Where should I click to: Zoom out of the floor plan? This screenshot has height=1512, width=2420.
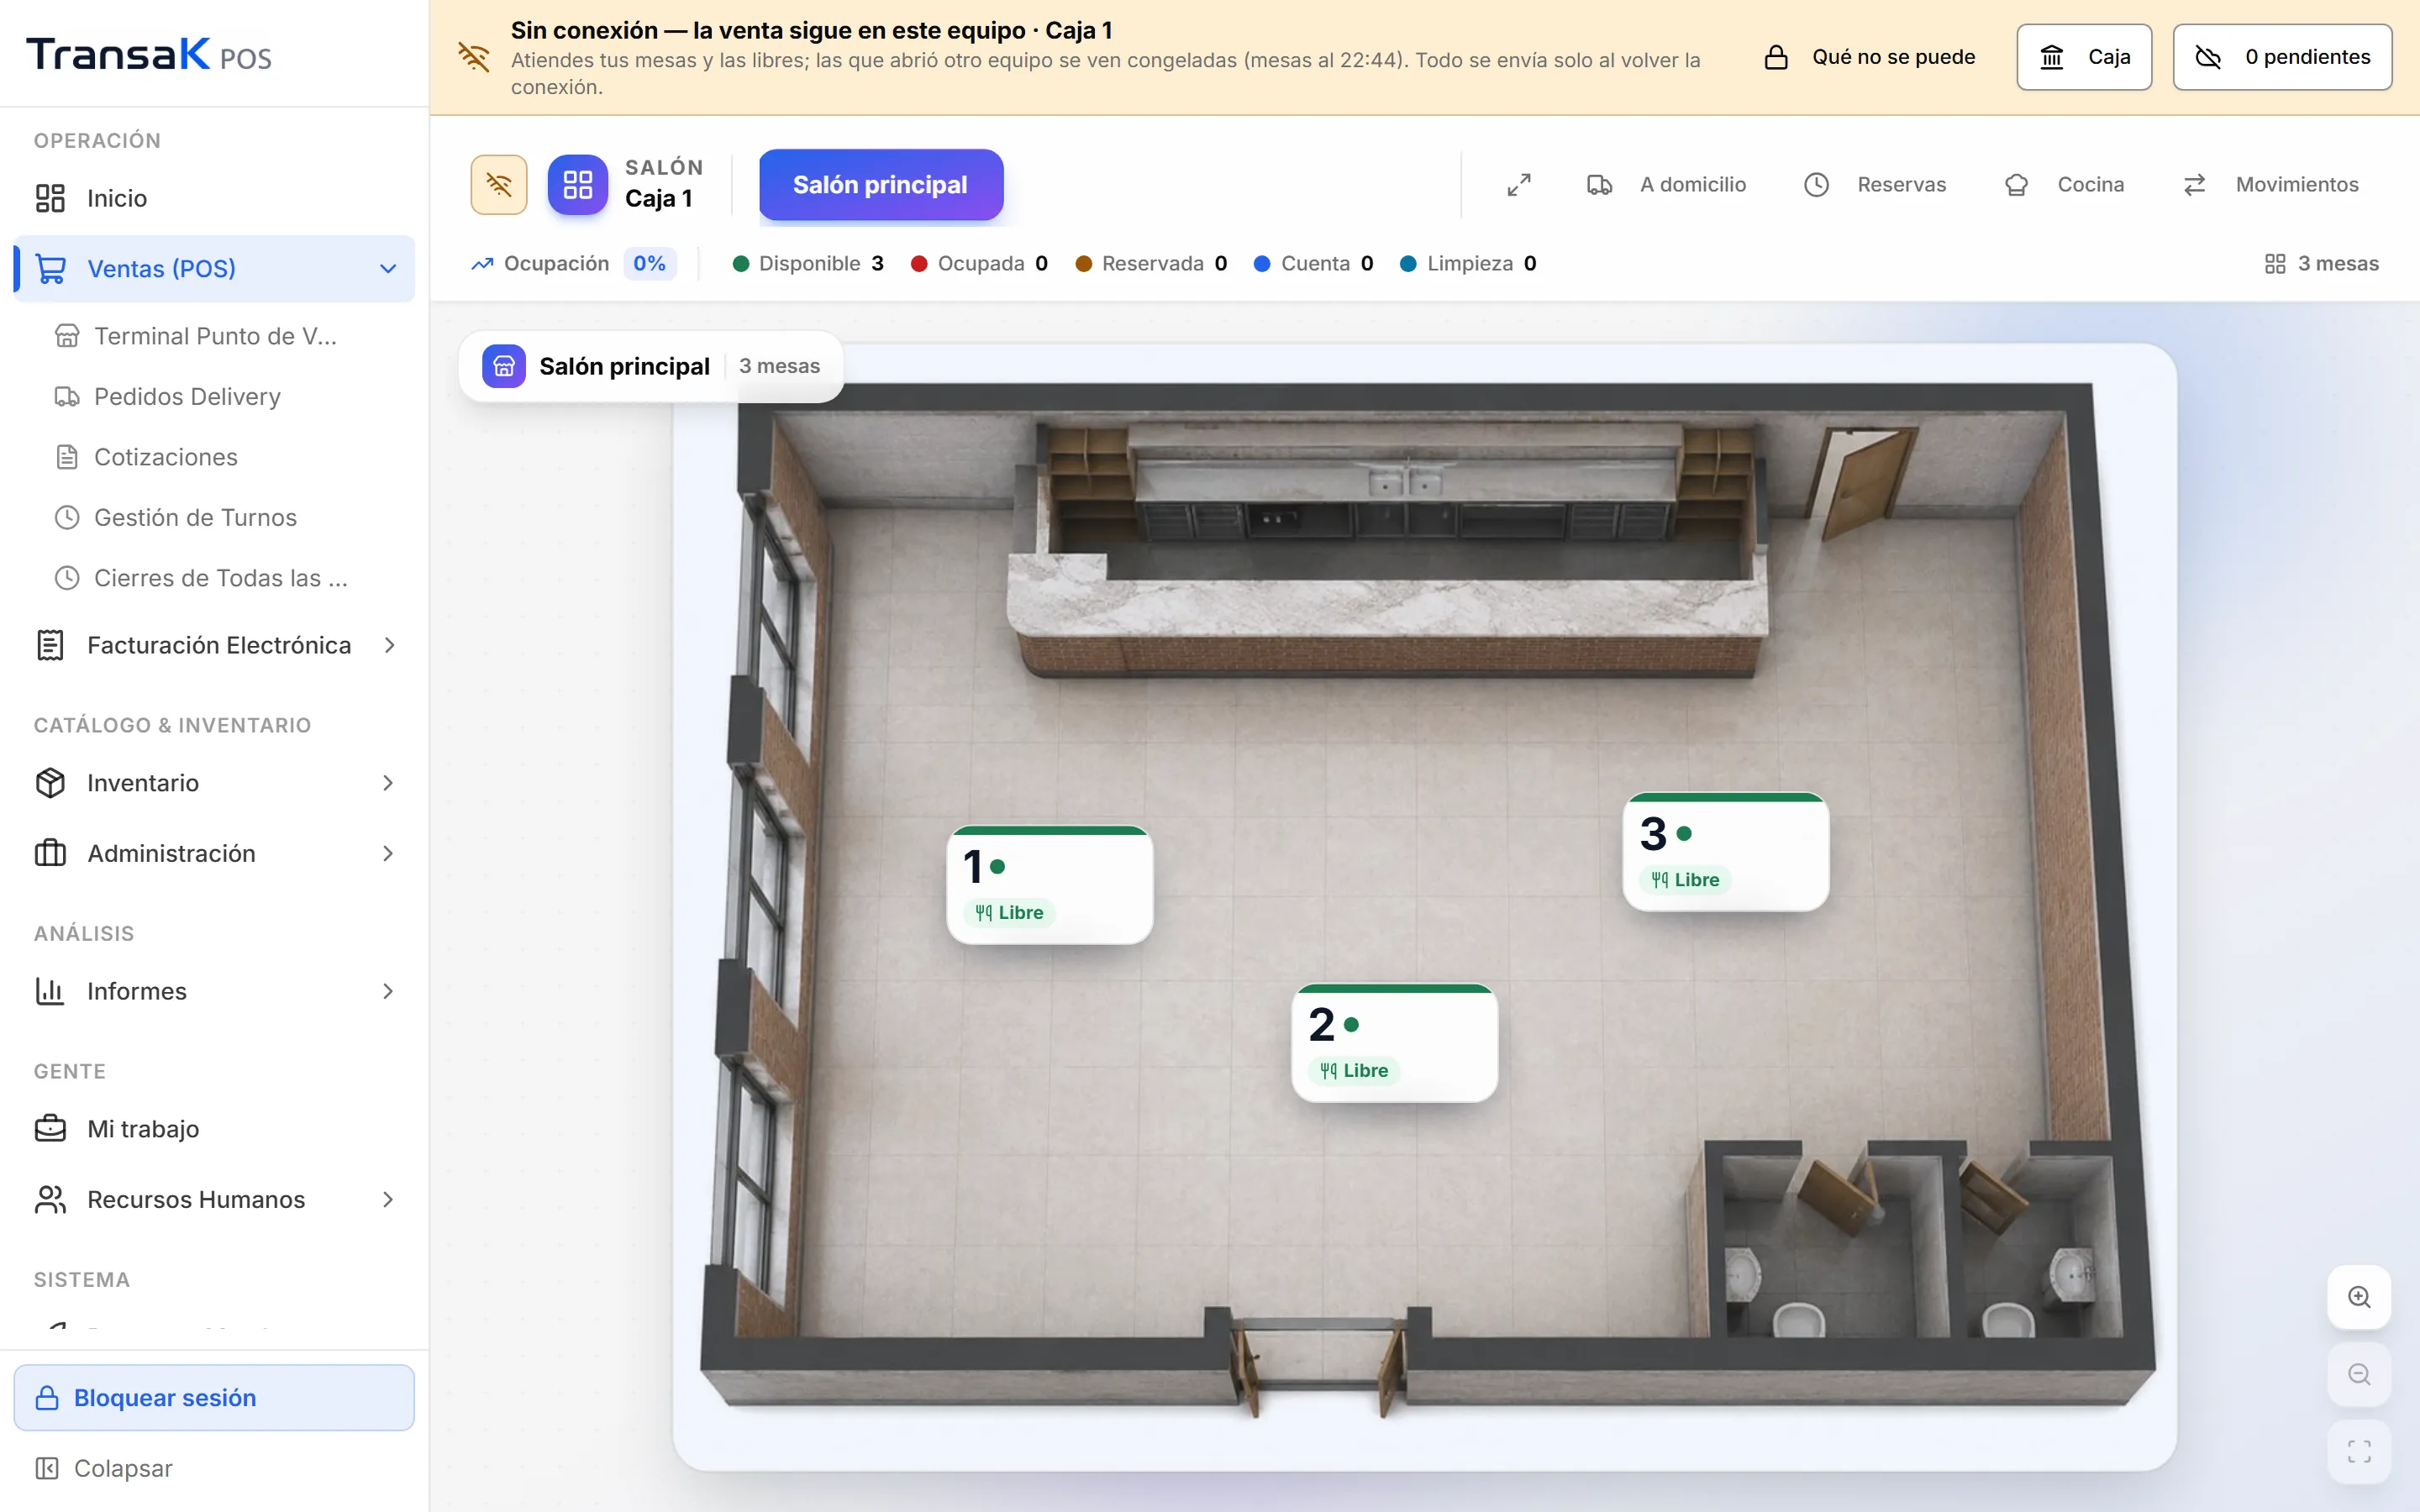click(x=2359, y=1374)
